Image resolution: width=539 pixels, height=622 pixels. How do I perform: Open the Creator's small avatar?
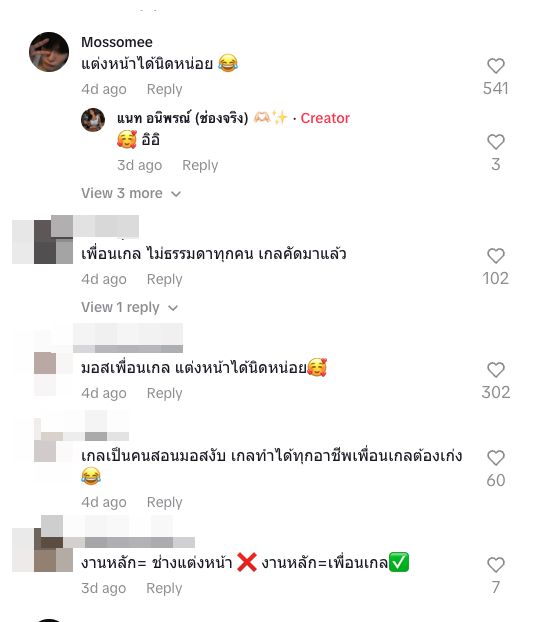pyautogui.click(x=93, y=120)
